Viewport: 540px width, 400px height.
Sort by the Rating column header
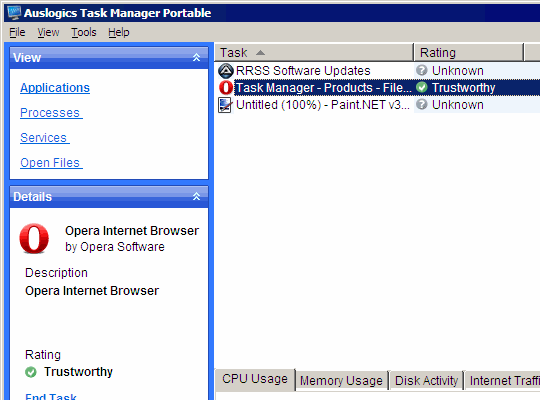coord(468,53)
